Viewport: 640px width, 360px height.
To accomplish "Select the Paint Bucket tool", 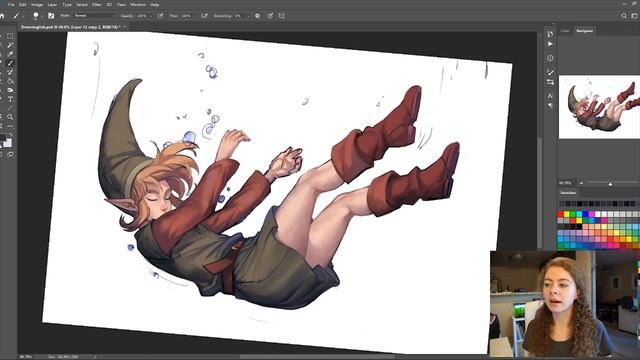I will 10,81.
